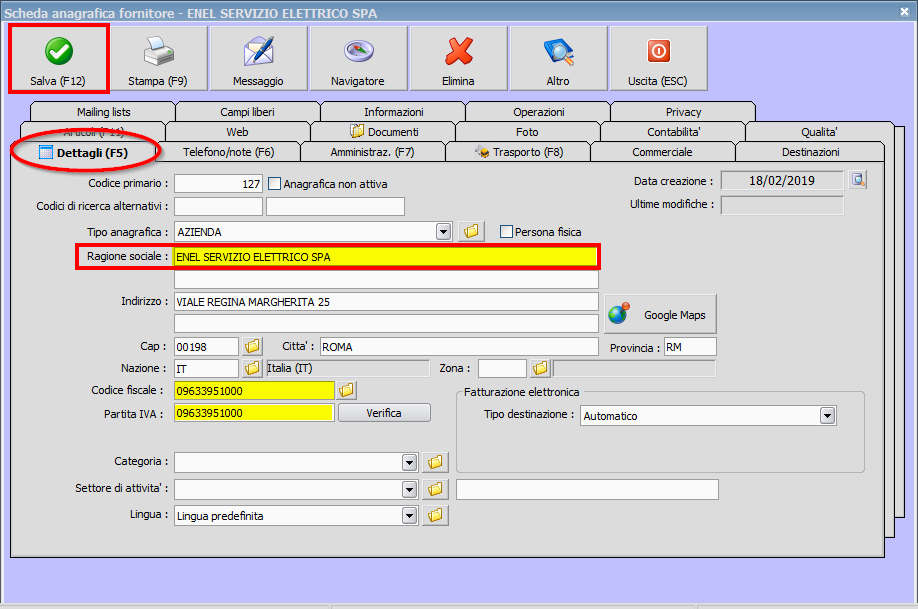Open the Destinazioni tab
The width and height of the screenshot is (918, 609).
click(810, 152)
